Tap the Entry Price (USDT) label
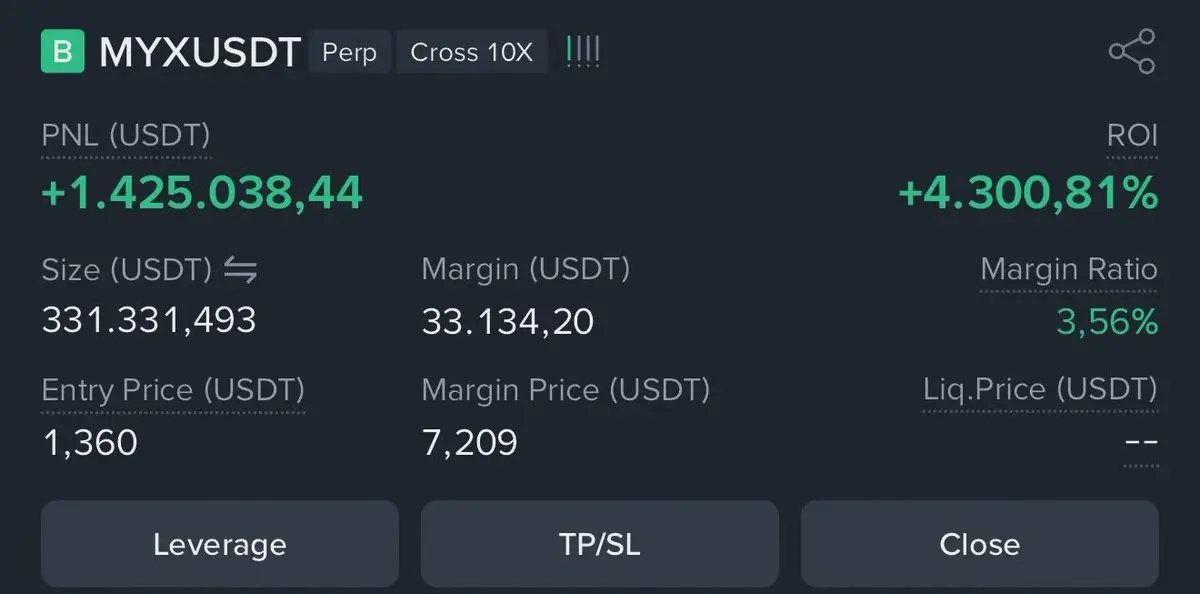This screenshot has width=1200, height=594. 173,390
